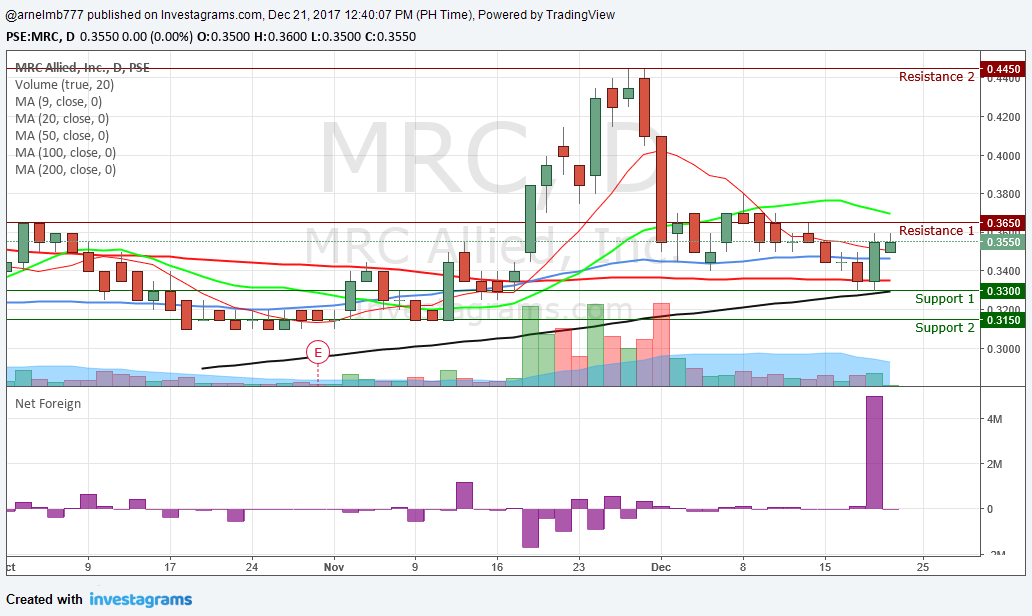Select the 'Support 1' line text

point(944,299)
